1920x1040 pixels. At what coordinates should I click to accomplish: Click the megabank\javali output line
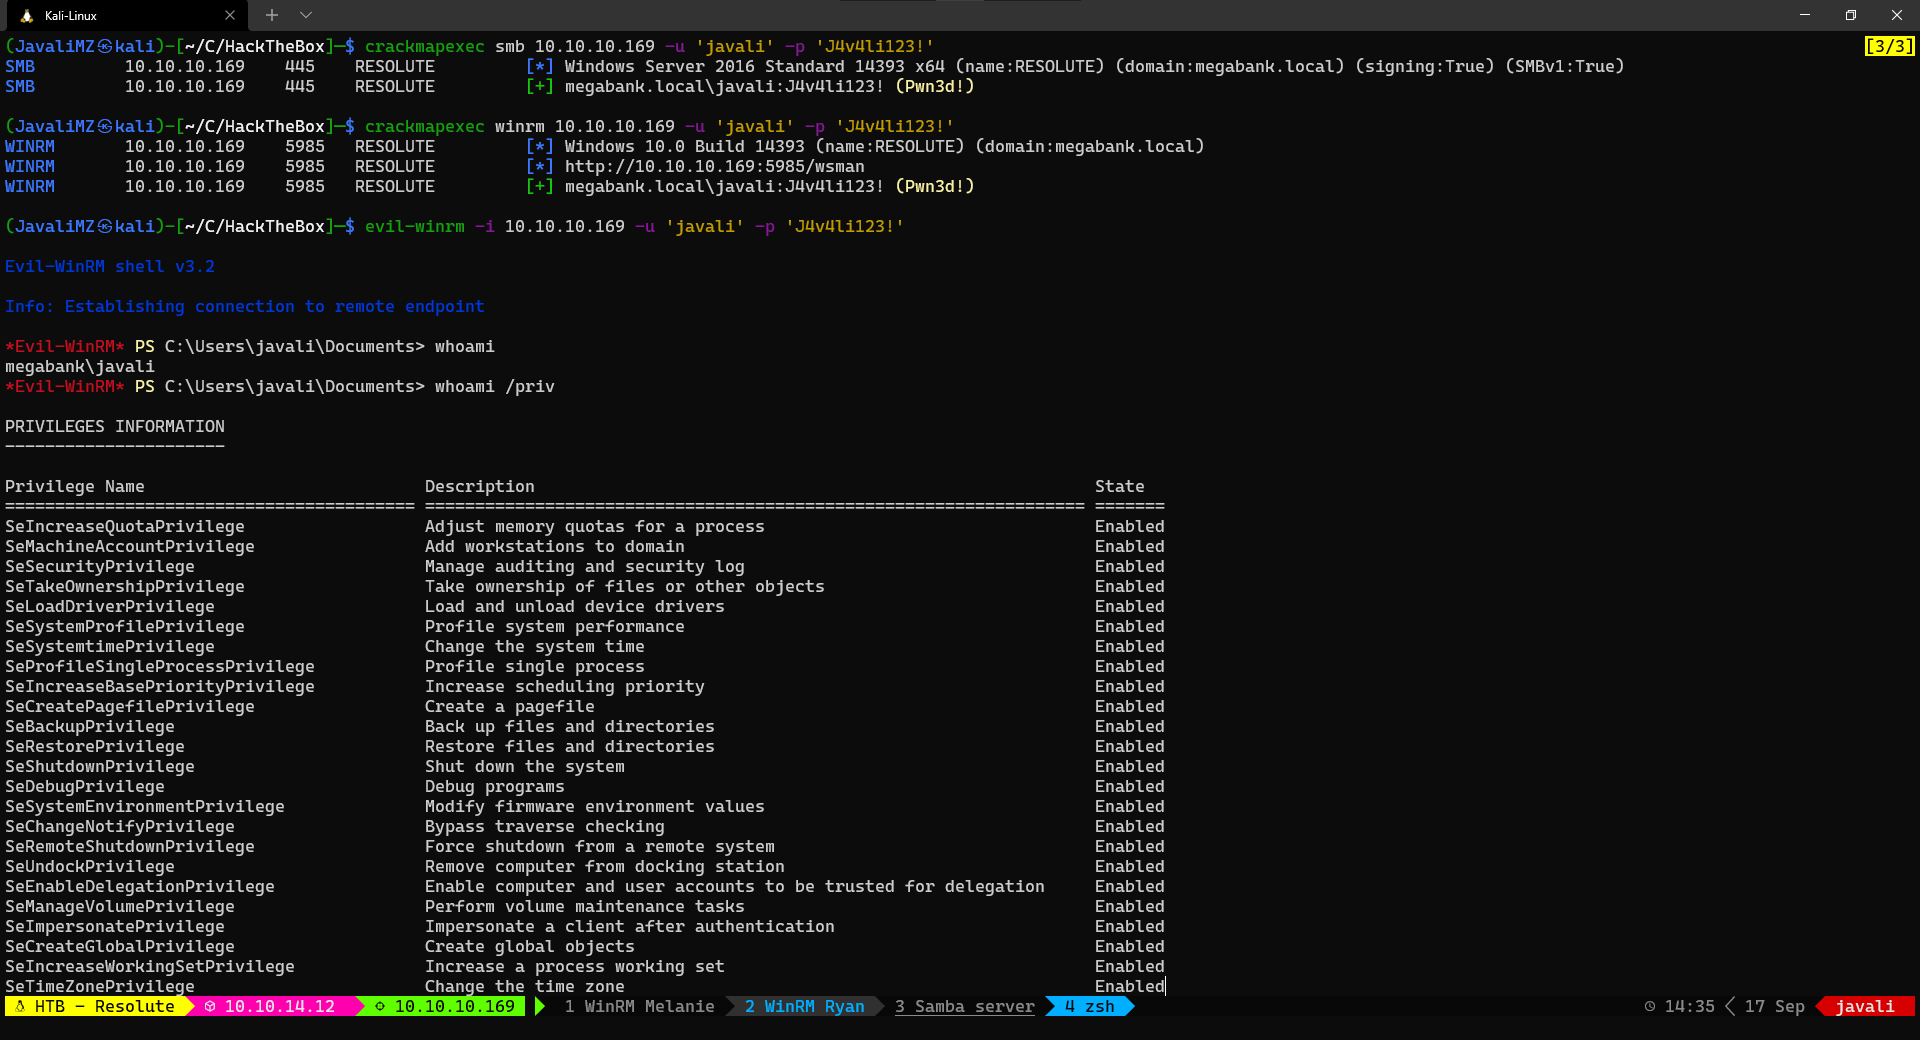79,366
